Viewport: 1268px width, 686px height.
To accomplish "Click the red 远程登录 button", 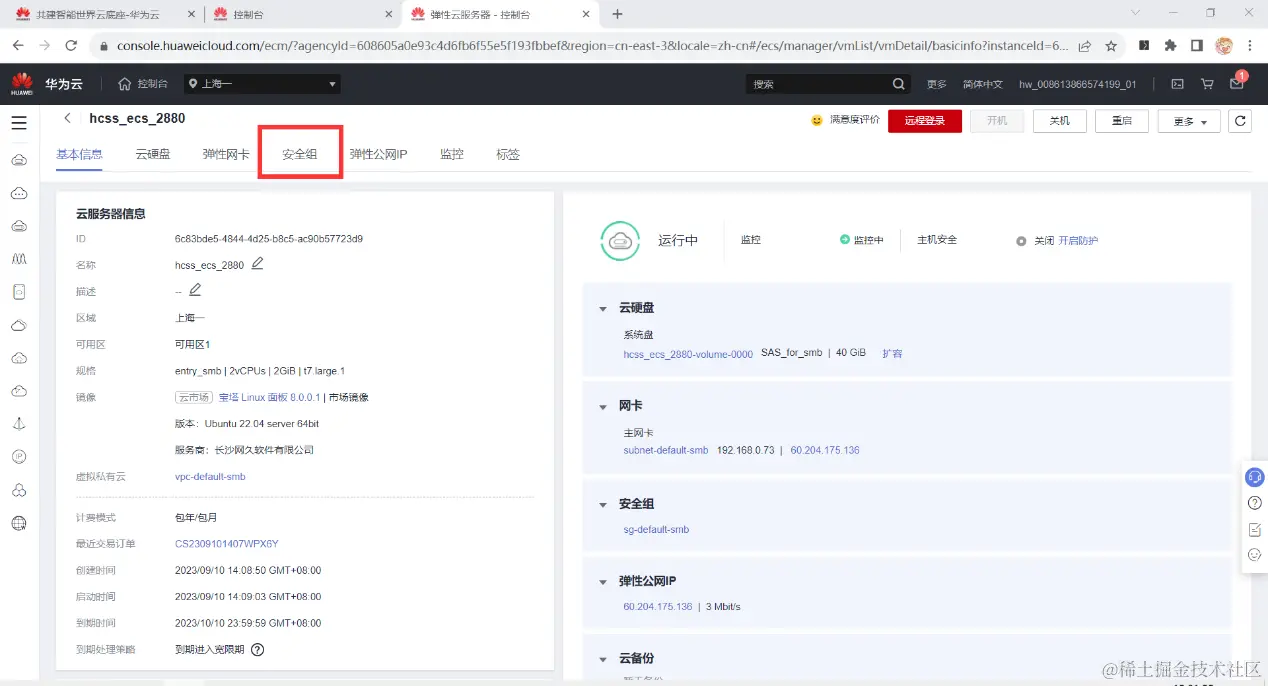I will pyautogui.click(x=925, y=121).
